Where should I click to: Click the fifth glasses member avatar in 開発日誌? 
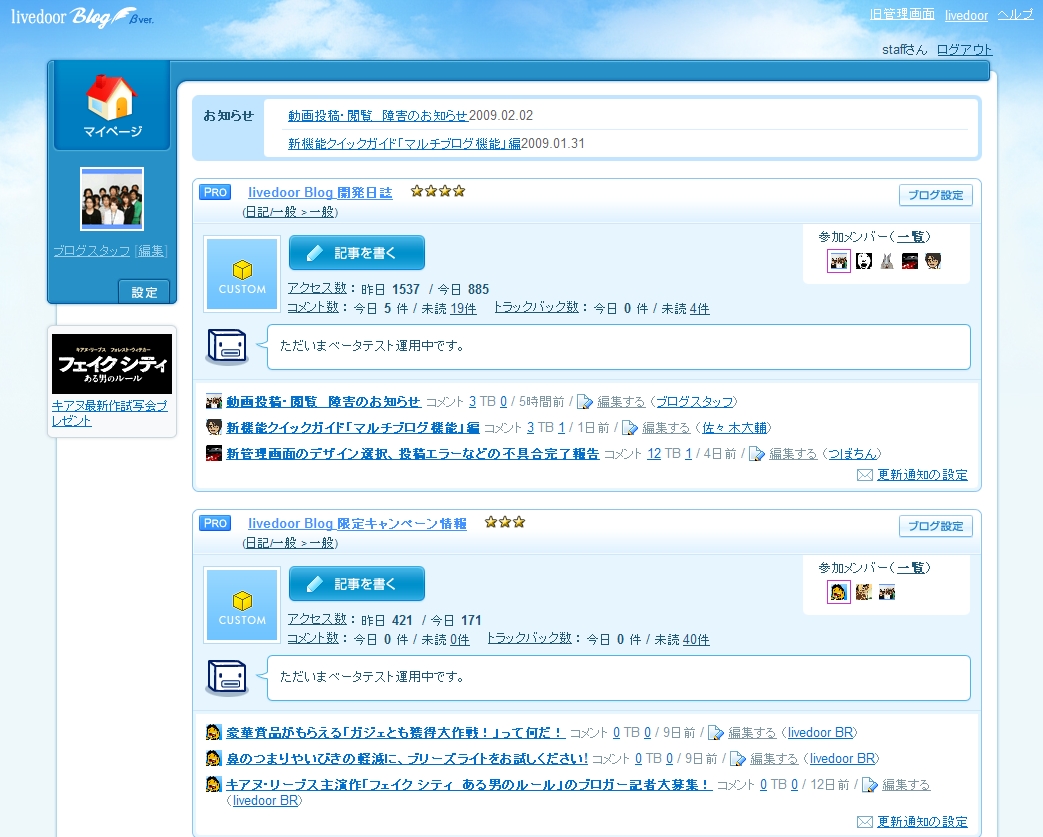(x=933, y=261)
